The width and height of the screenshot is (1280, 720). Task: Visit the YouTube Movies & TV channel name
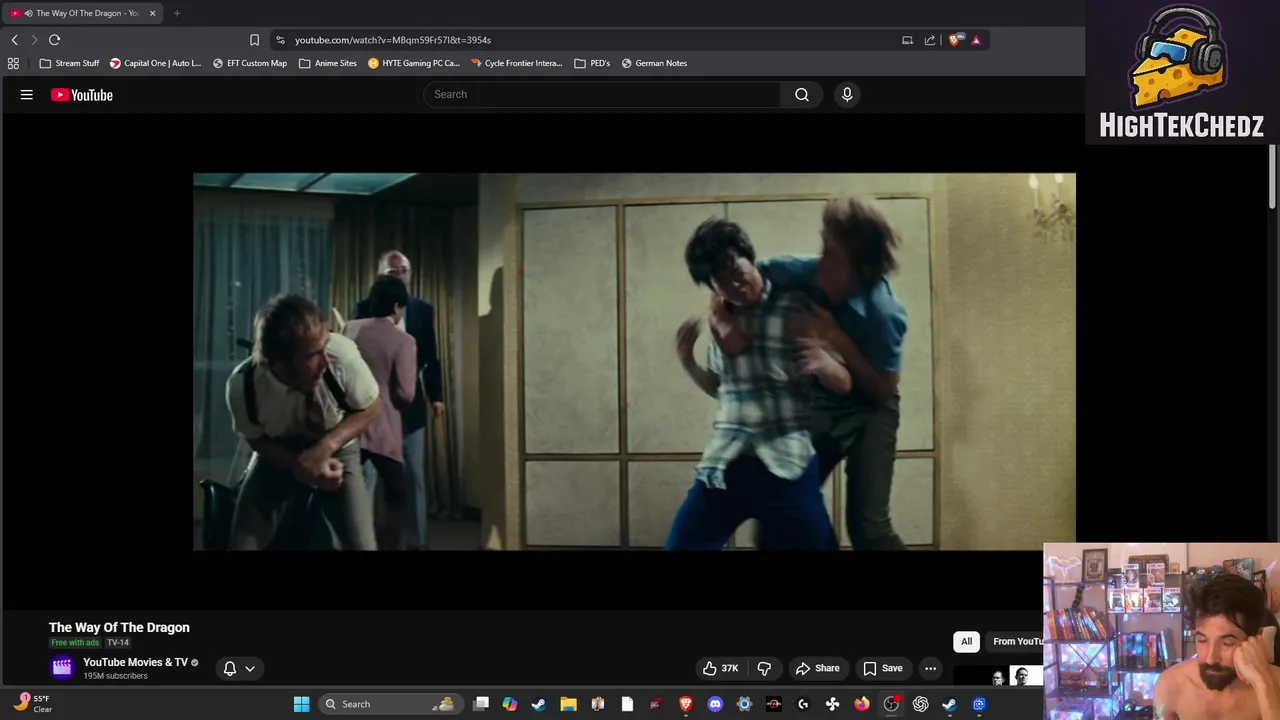coord(136,662)
